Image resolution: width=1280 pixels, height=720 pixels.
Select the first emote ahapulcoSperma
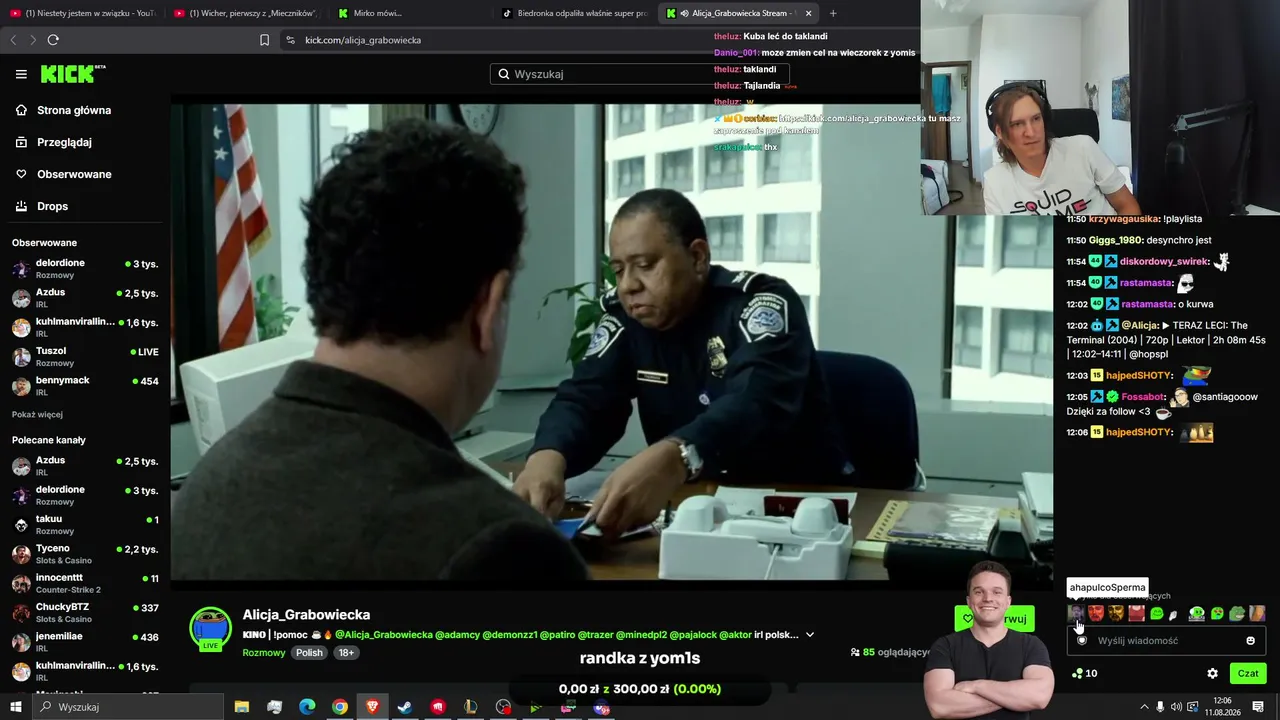[1076, 613]
